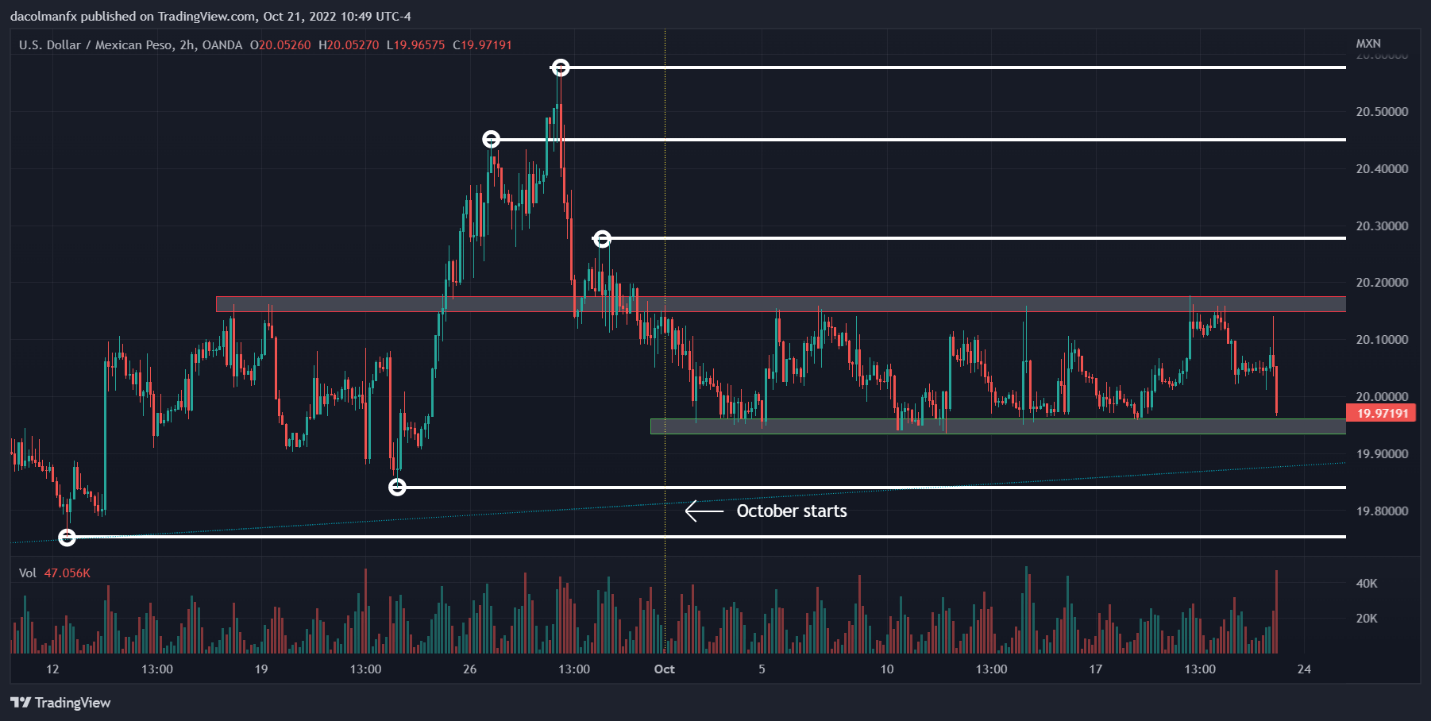Click the 20.10000 price axis label
Viewport: 1431px width, 721px height.
click(1383, 340)
